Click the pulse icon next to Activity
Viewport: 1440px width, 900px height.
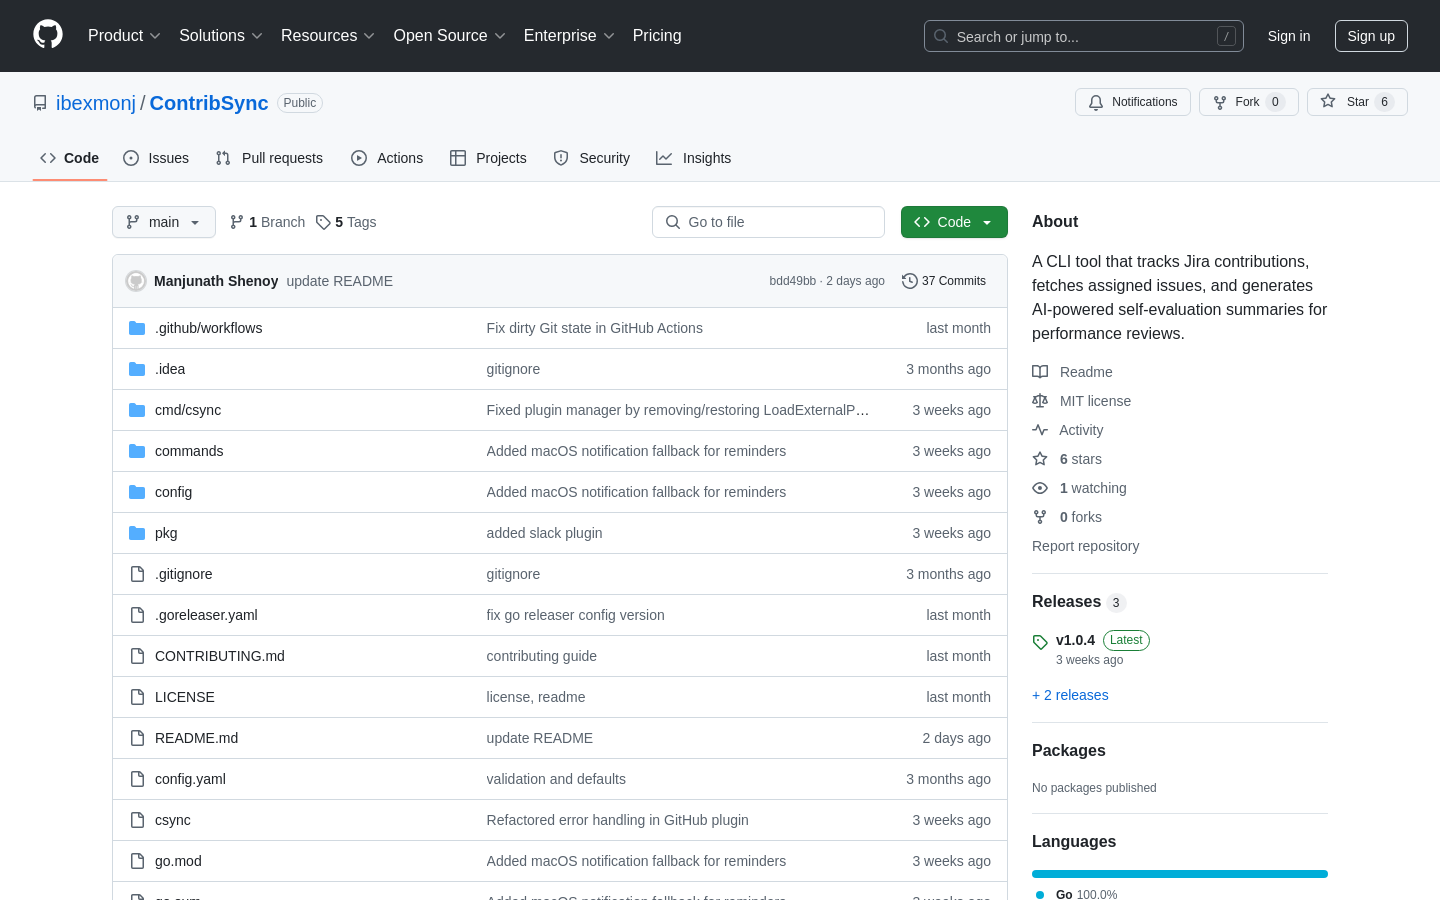[x=1040, y=430]
